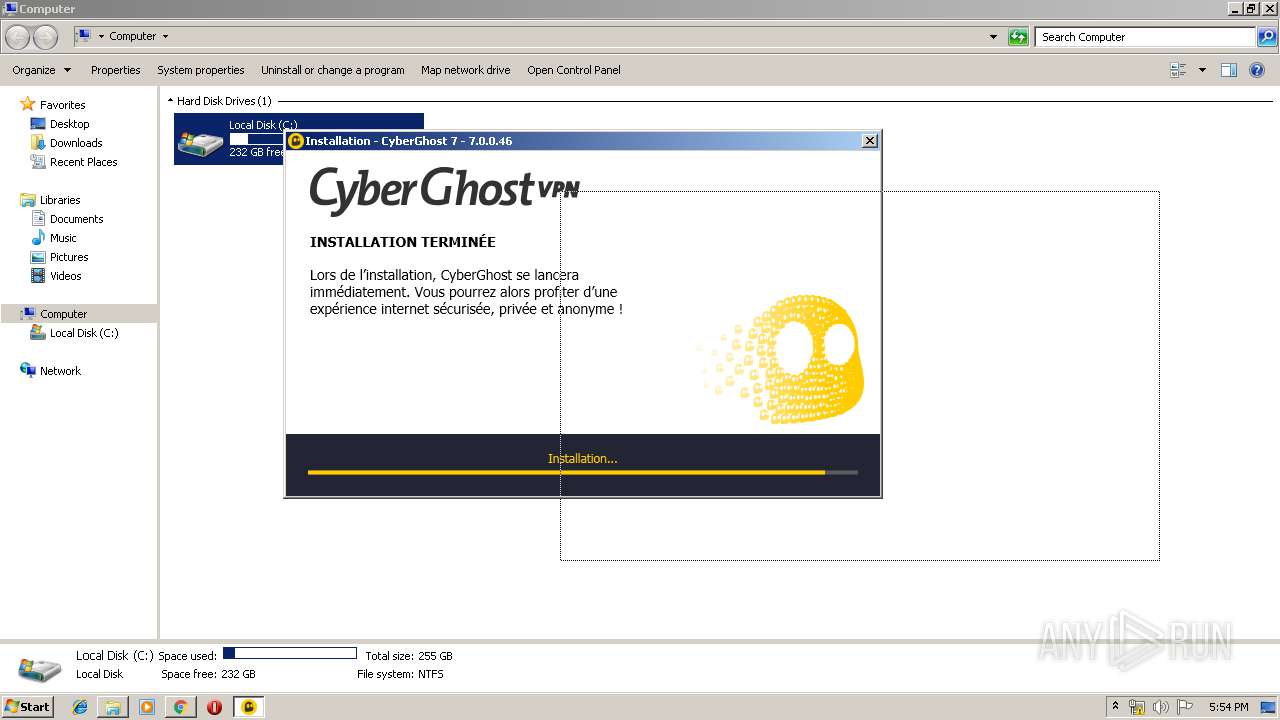Click the search magnifier icon
Image resolution: width=1280 pixels, height=720 pixels.
coord(1266,37)
